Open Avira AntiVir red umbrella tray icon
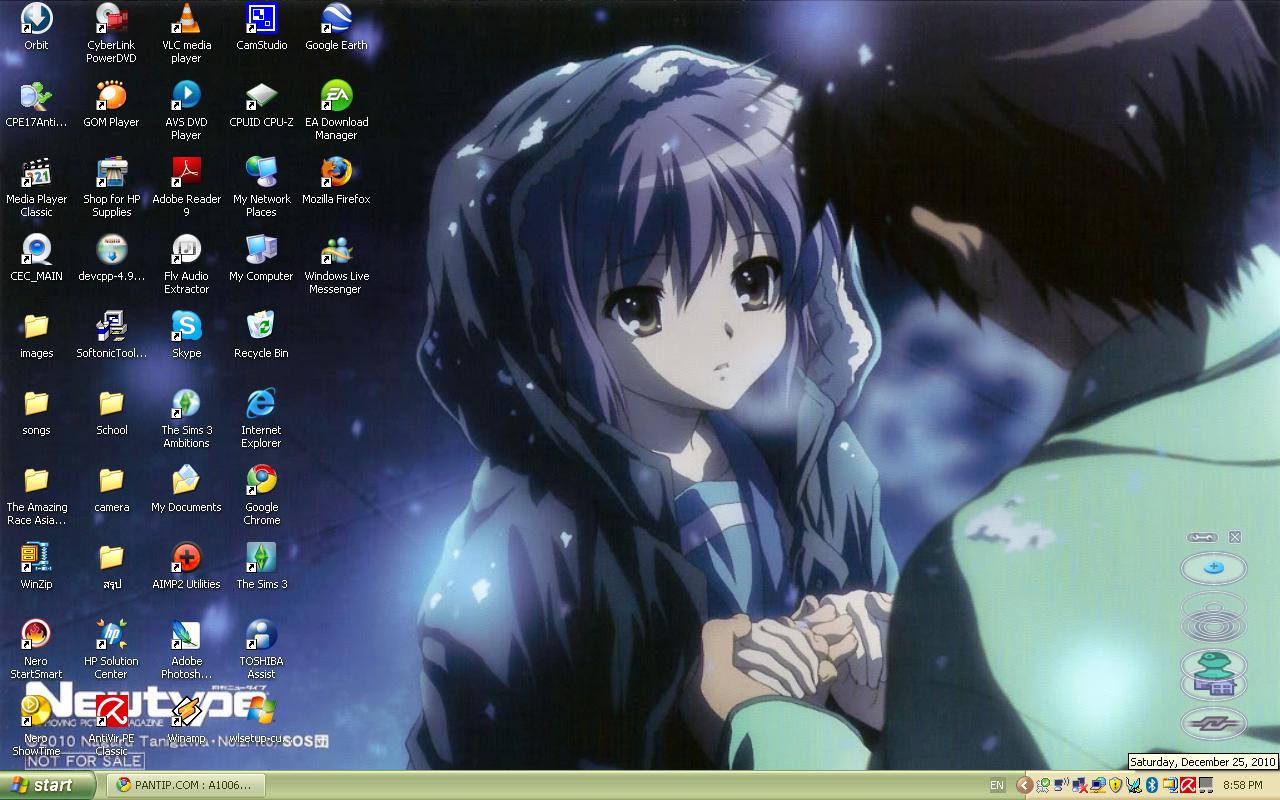The image size is (1280, 800). coord(1188,786)
